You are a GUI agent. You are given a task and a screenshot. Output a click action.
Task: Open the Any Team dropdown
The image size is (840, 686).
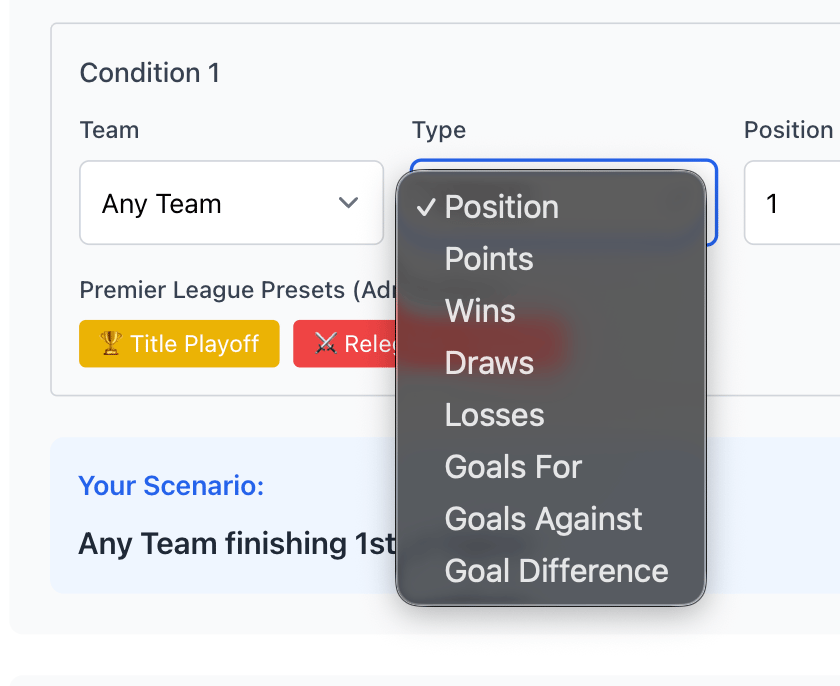[231, 203]
